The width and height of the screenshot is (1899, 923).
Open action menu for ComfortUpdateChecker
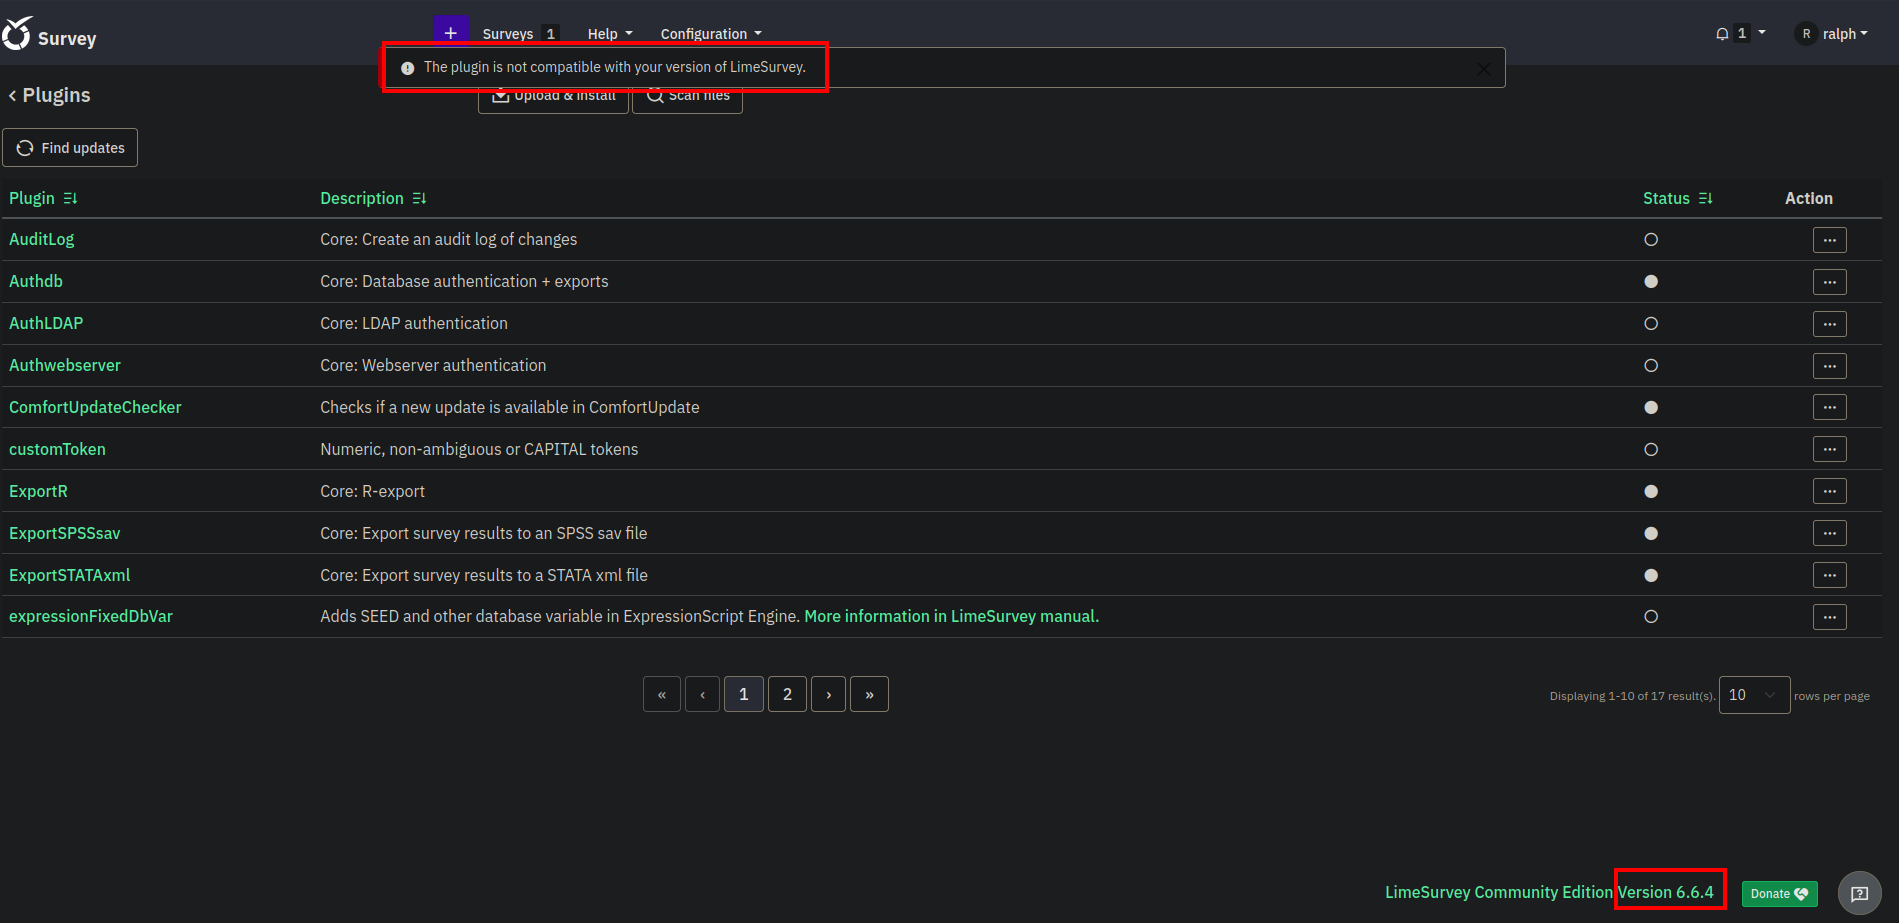pos(1829,407)
